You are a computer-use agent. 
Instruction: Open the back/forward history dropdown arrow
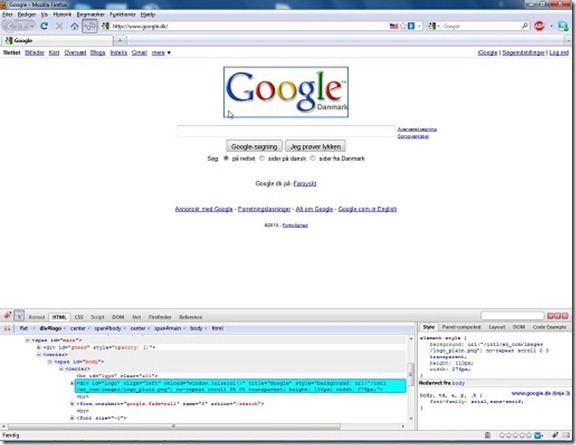point(32,26)
